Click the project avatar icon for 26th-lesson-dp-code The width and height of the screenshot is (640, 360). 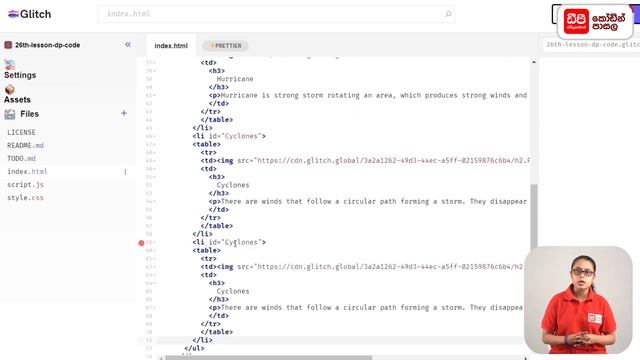8,45
